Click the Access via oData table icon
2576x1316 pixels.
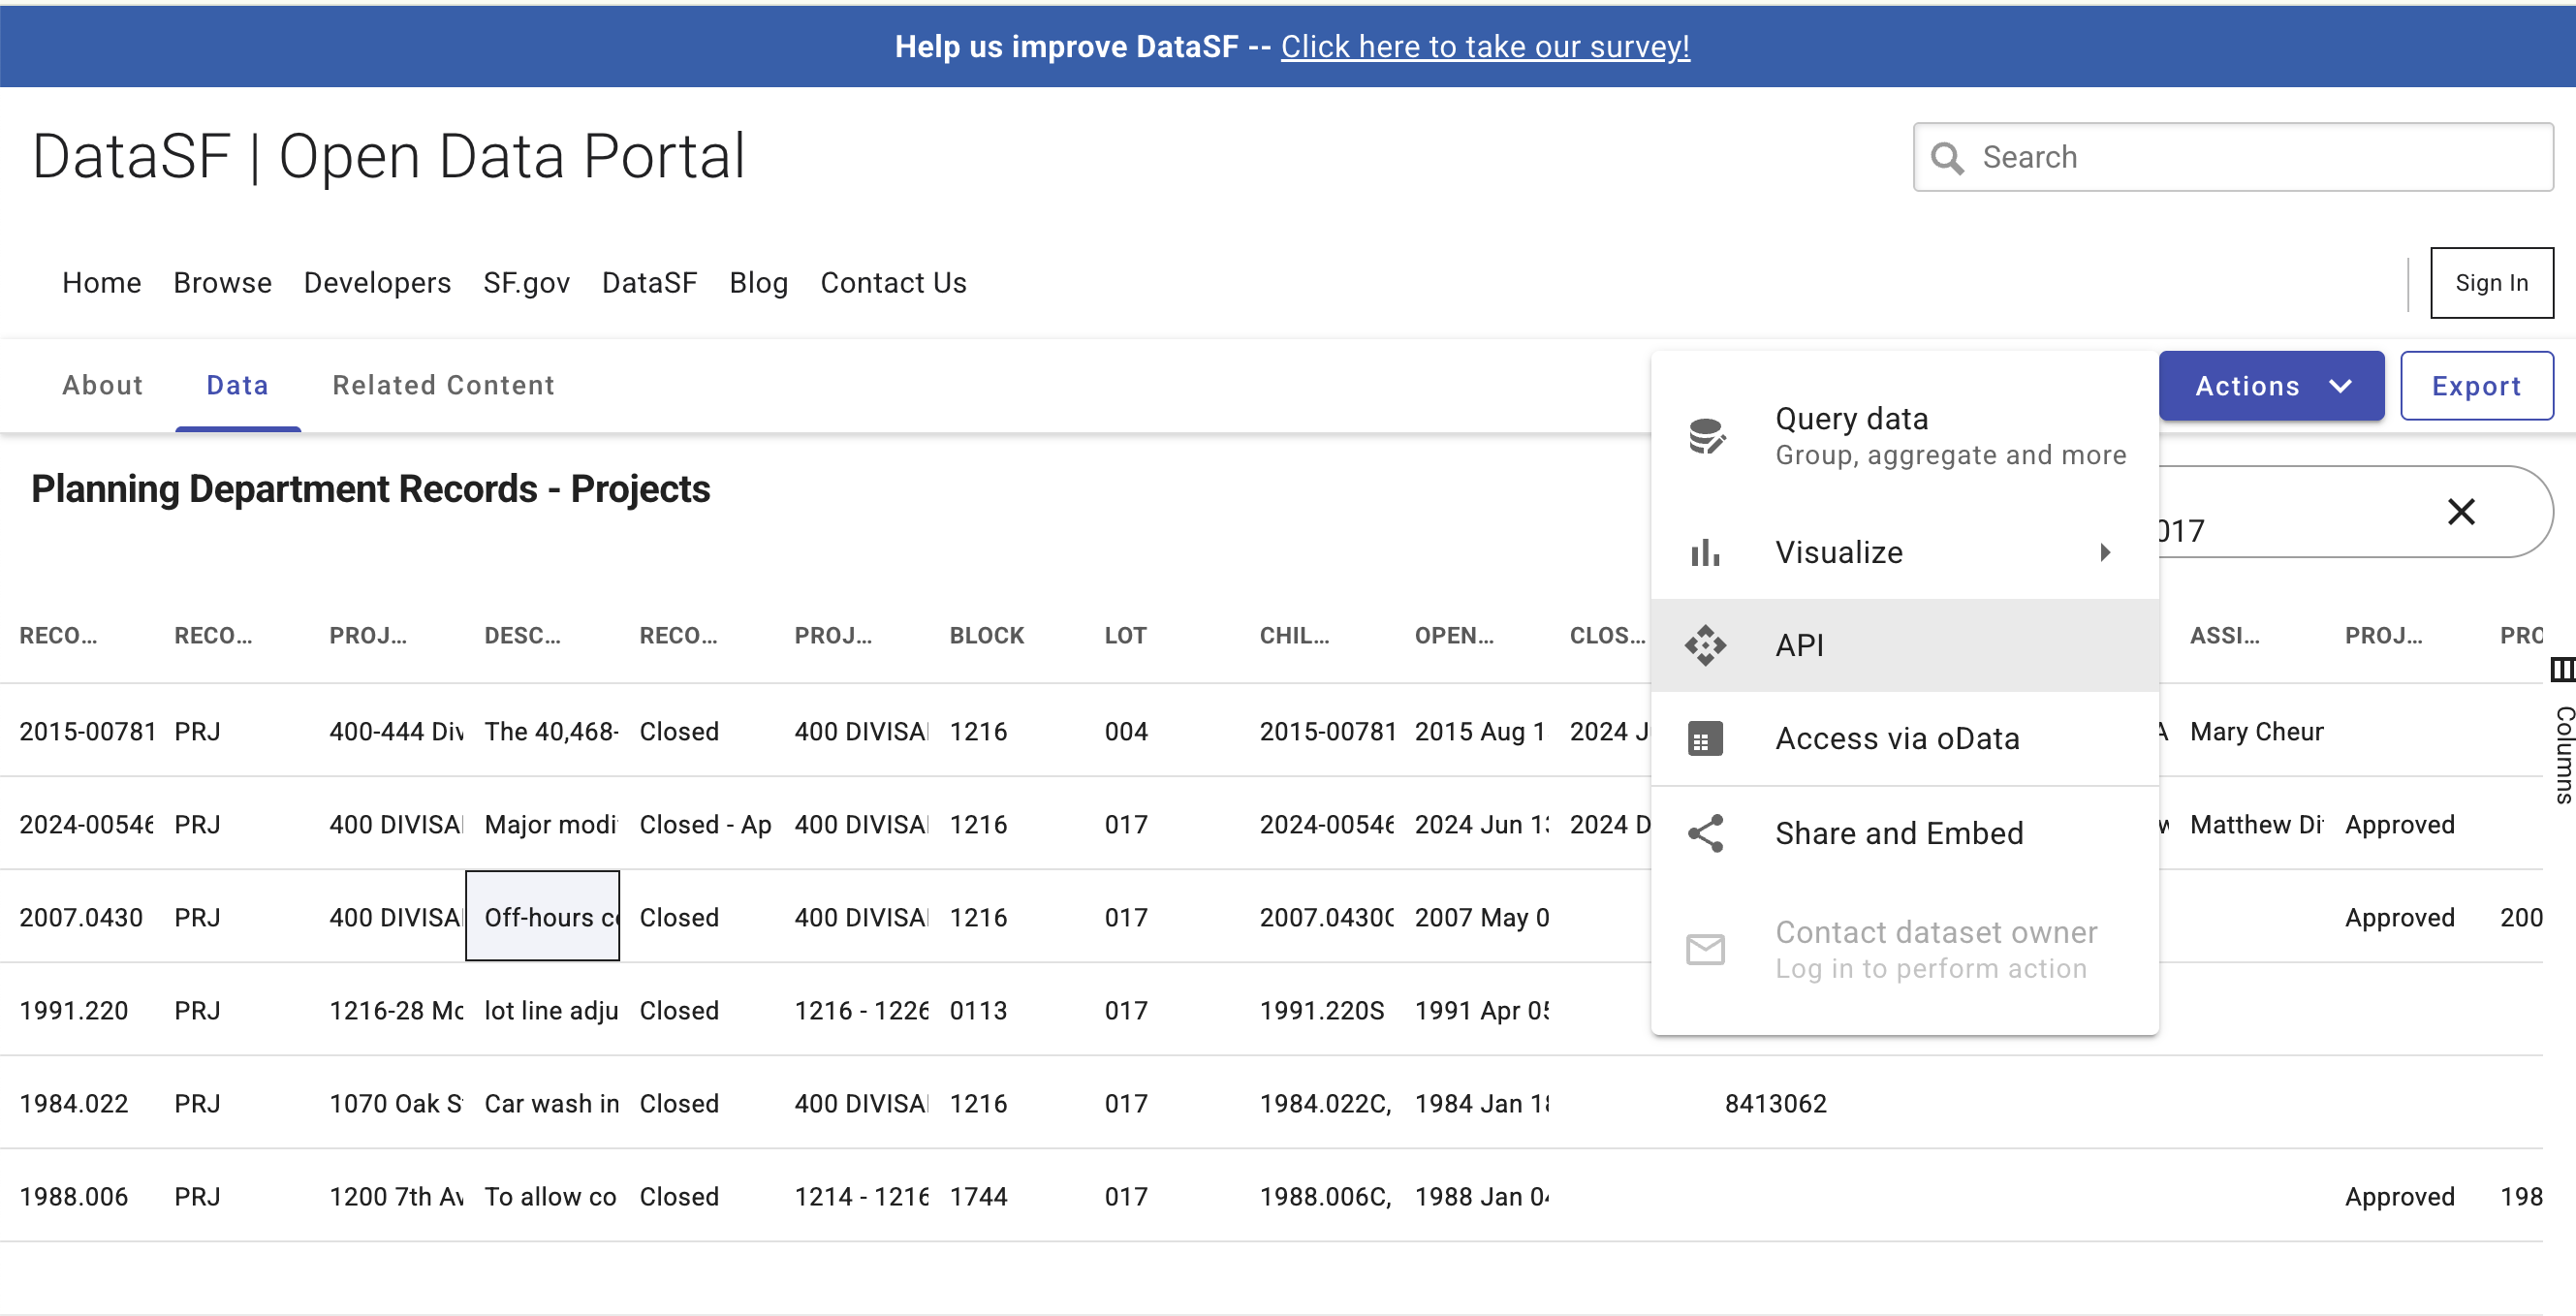point(1705,739)
